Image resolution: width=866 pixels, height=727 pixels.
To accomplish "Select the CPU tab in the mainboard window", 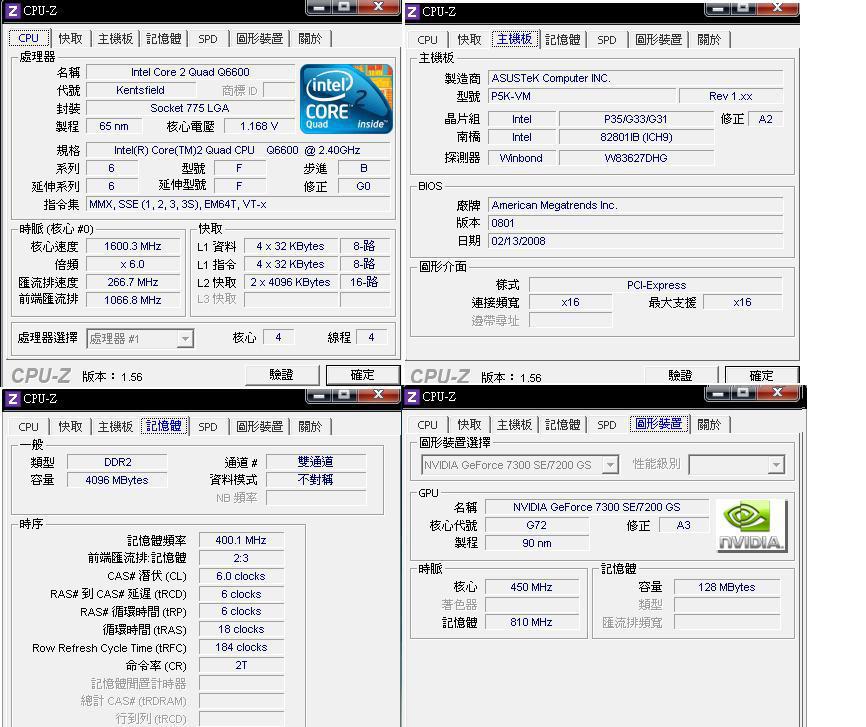I will [x=427, y=40].
